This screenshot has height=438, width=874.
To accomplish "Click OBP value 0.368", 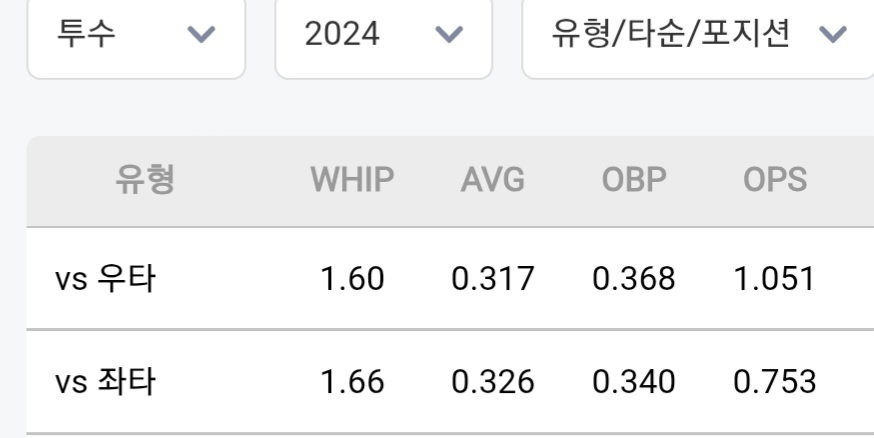I will click(x=634, y=279).
